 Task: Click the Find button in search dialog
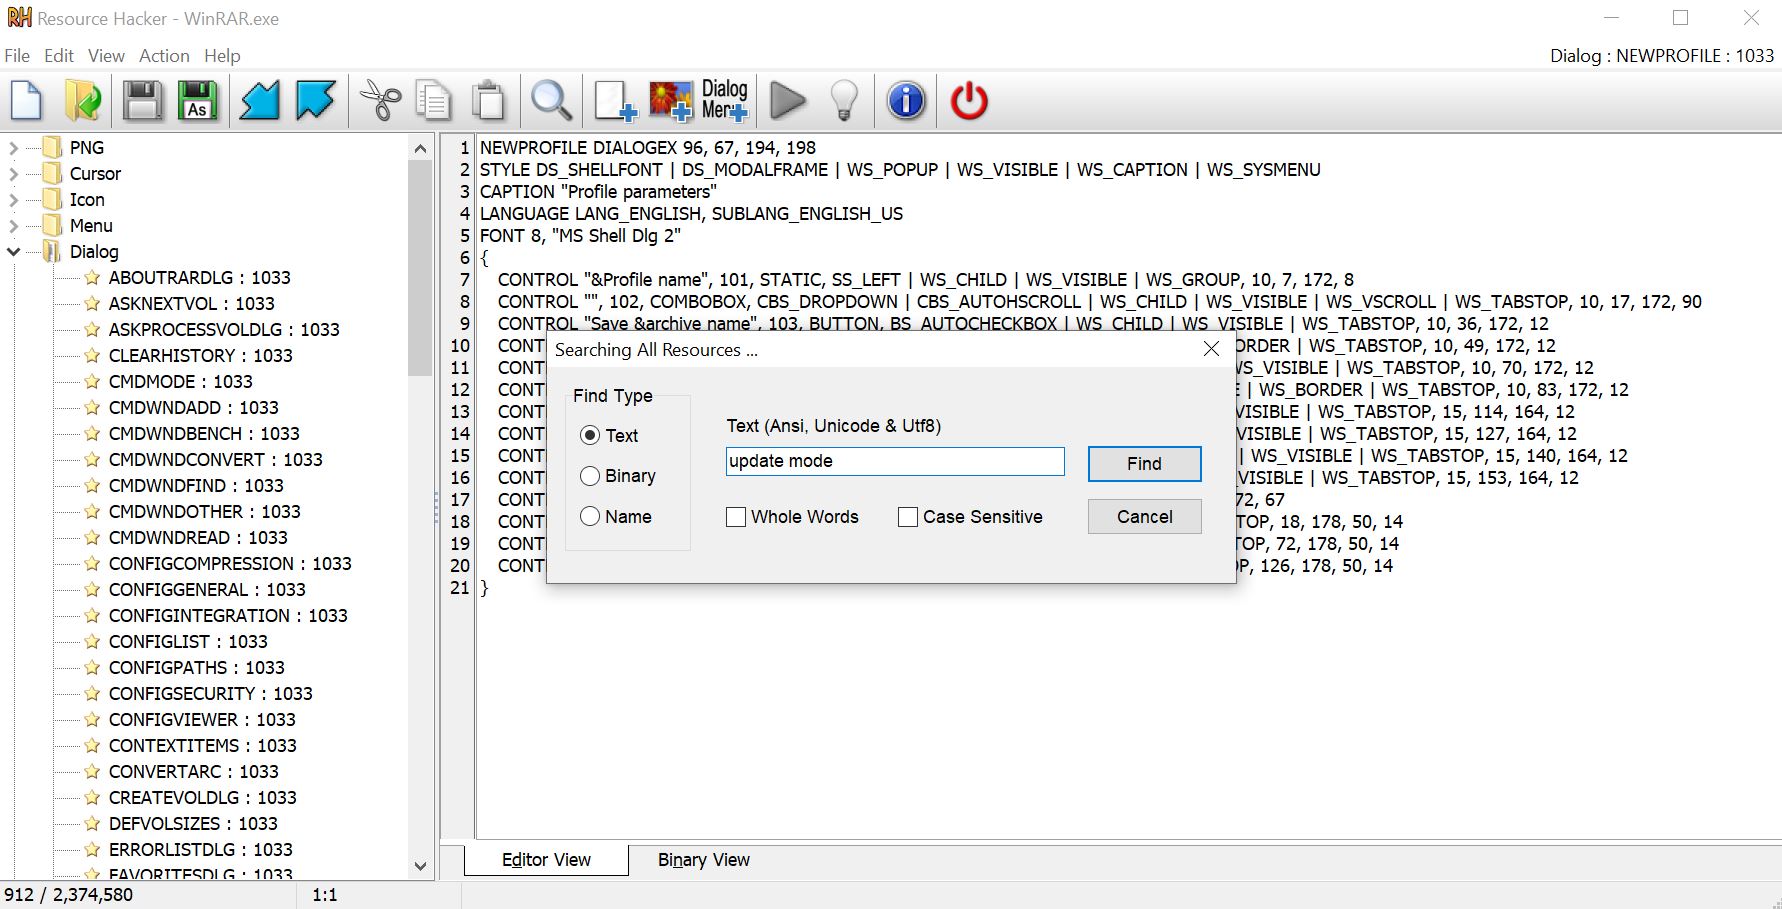tap(1143, 463)
